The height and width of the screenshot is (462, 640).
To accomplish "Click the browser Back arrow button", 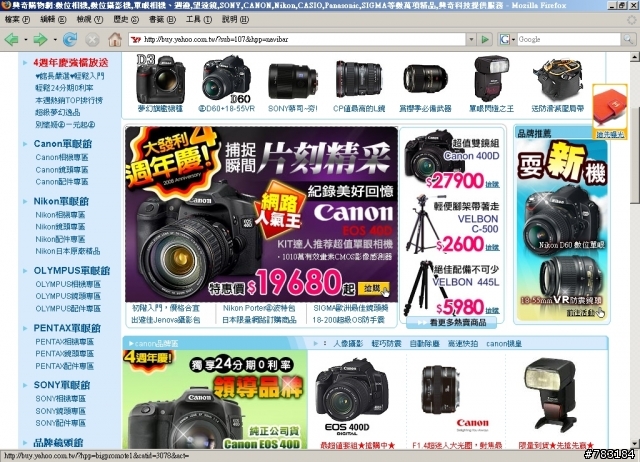I will click(11, 40).
